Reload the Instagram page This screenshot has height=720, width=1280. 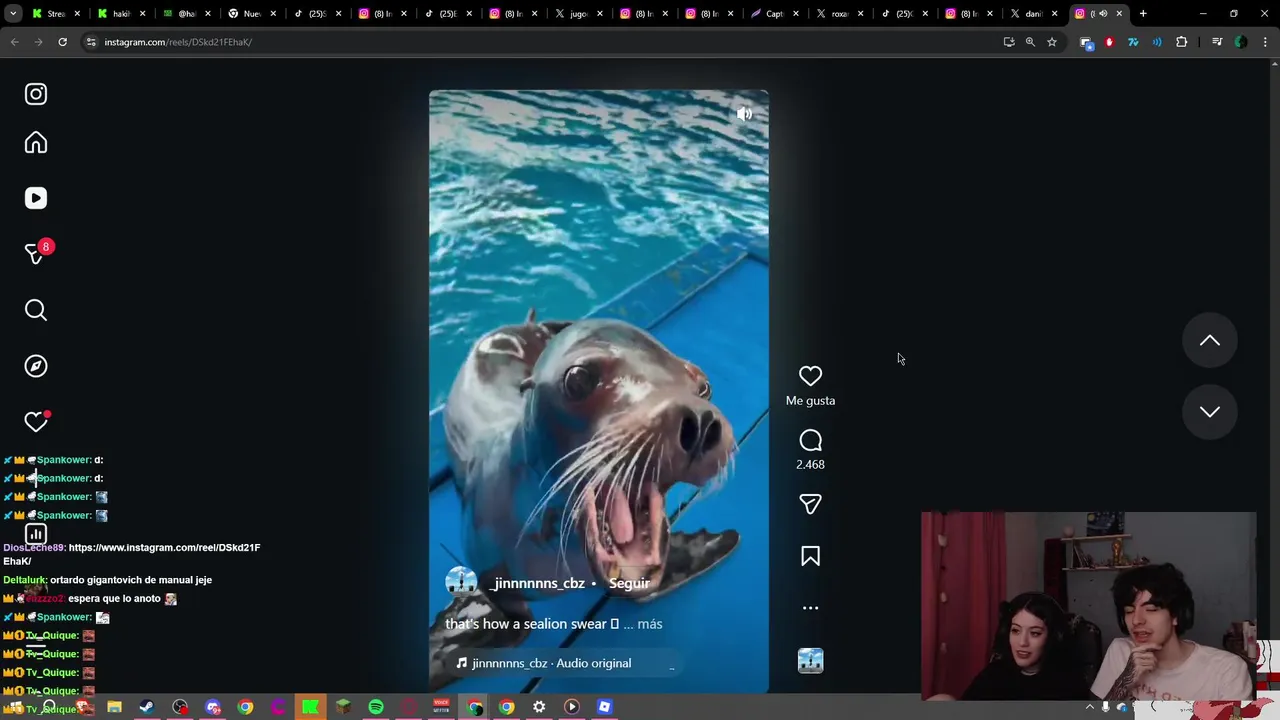click(62, 42)
